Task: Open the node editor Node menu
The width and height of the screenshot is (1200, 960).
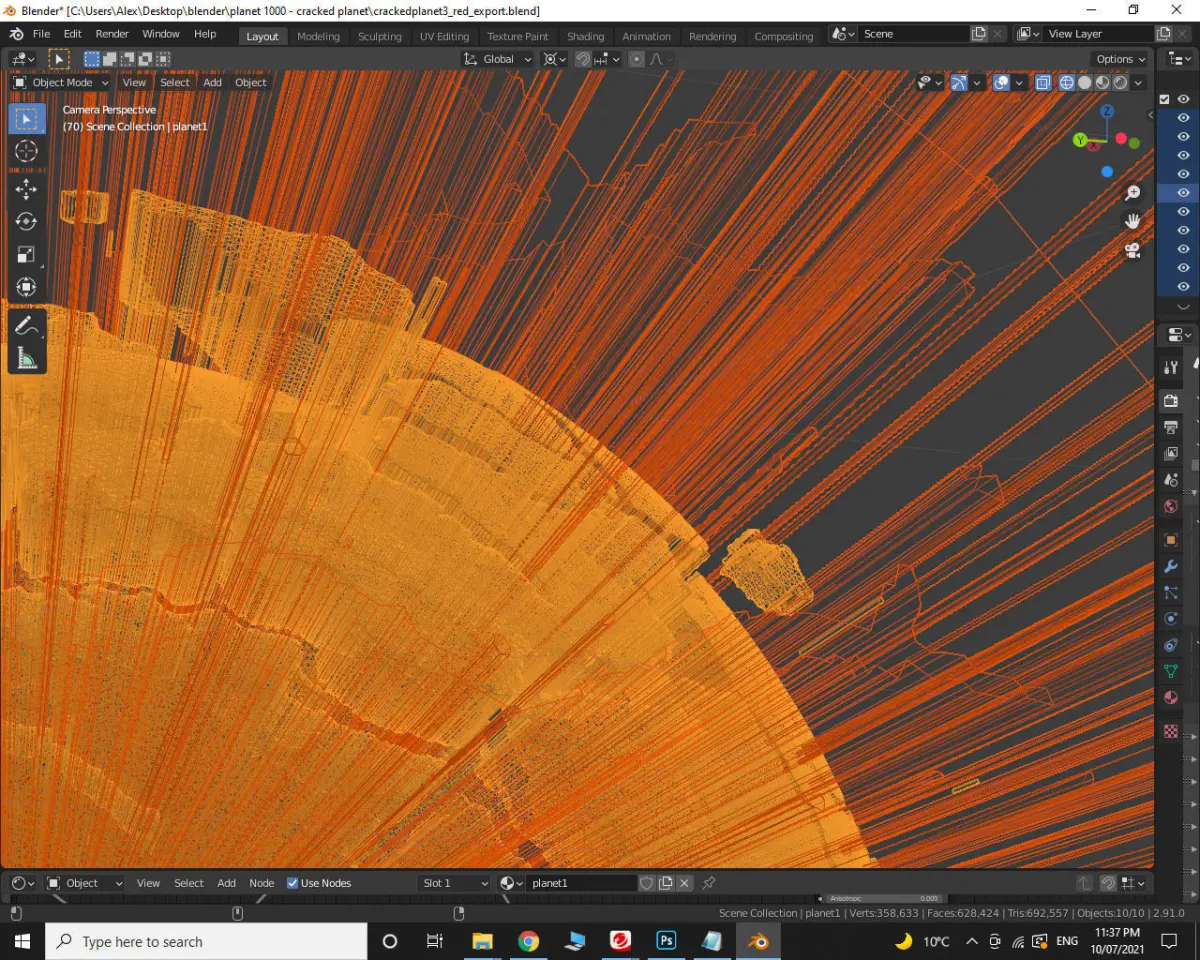Action: [262, 883]
